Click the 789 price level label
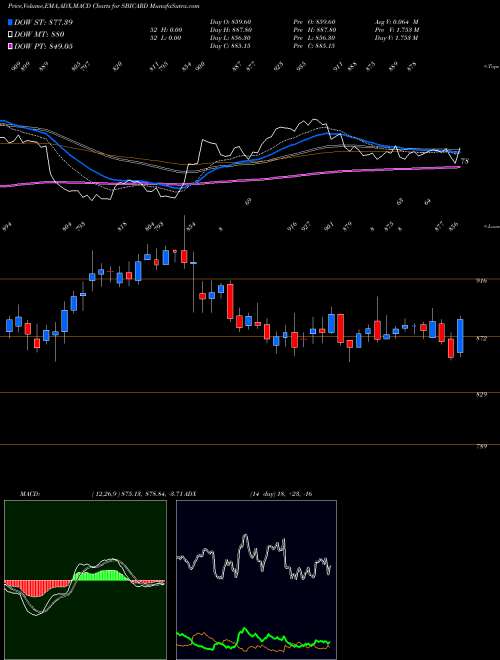500x660 pixels. [483, 446]
